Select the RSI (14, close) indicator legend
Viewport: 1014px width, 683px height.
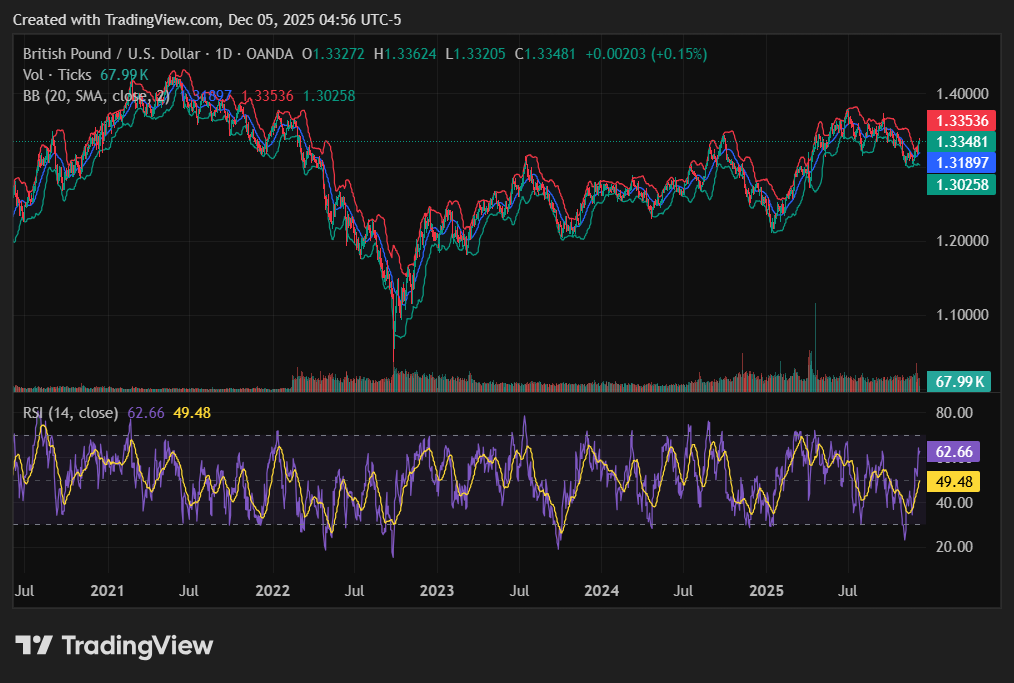tap(71, 413)
